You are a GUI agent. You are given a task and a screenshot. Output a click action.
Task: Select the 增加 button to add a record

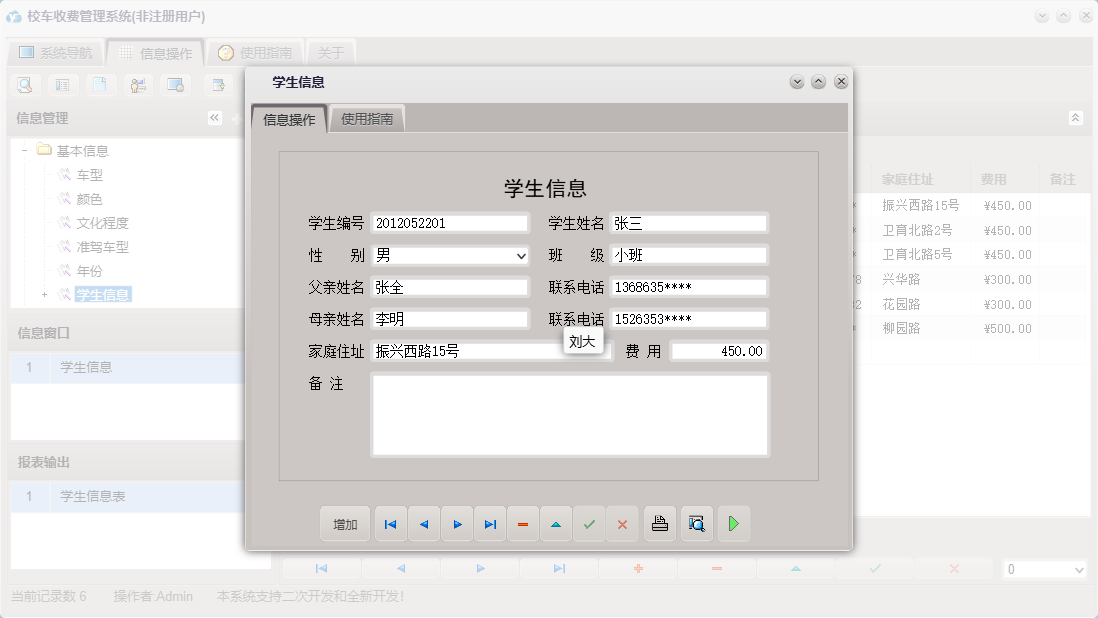[x=344, y=523]
